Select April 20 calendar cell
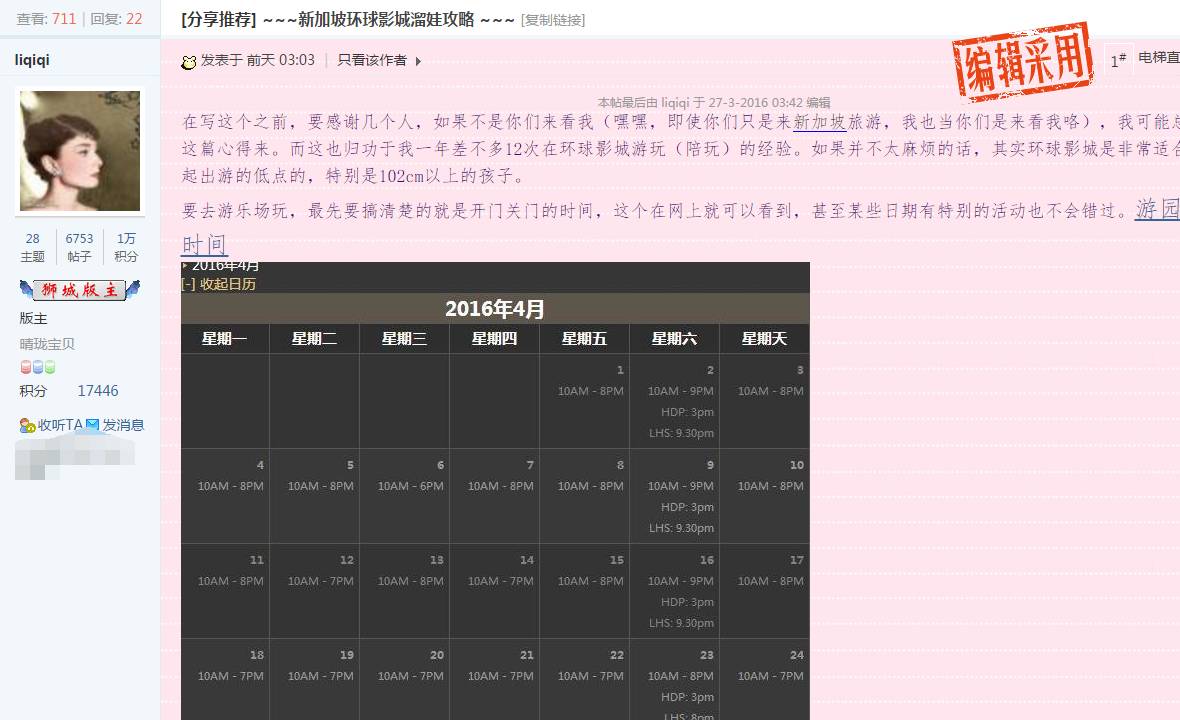1180x720 pixels. click(404, 680)
